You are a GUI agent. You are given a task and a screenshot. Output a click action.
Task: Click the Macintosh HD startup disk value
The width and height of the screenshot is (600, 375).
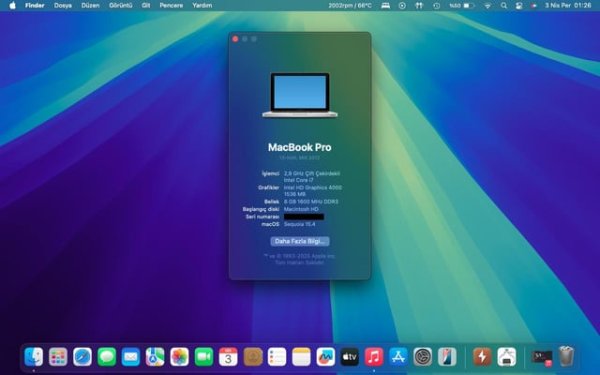click(301, 209)
